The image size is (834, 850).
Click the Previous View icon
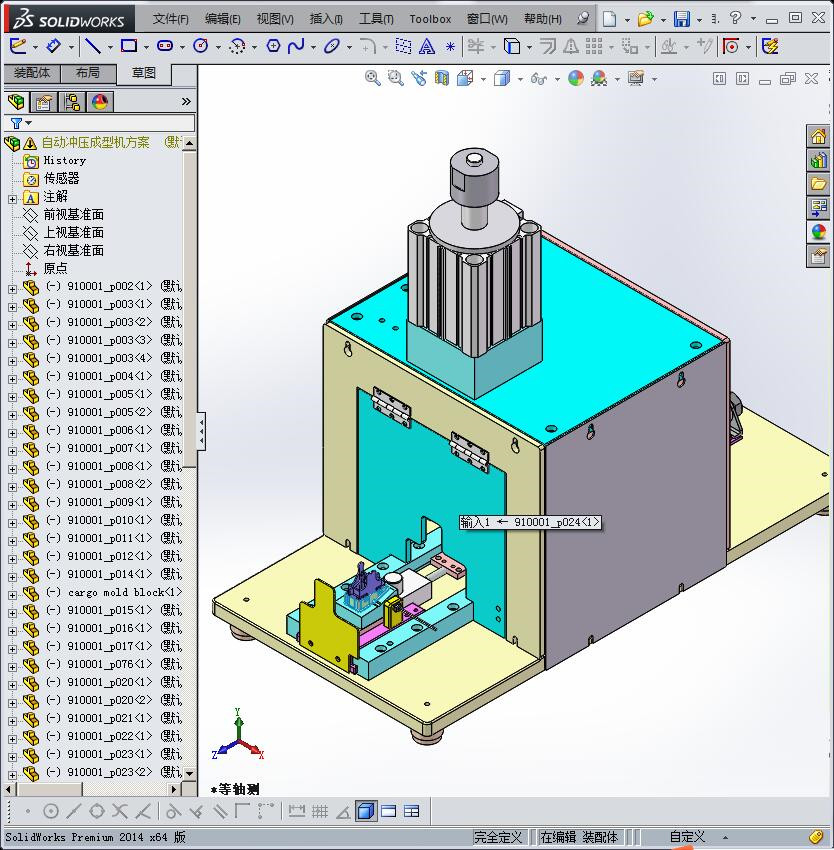click(419, 79)
